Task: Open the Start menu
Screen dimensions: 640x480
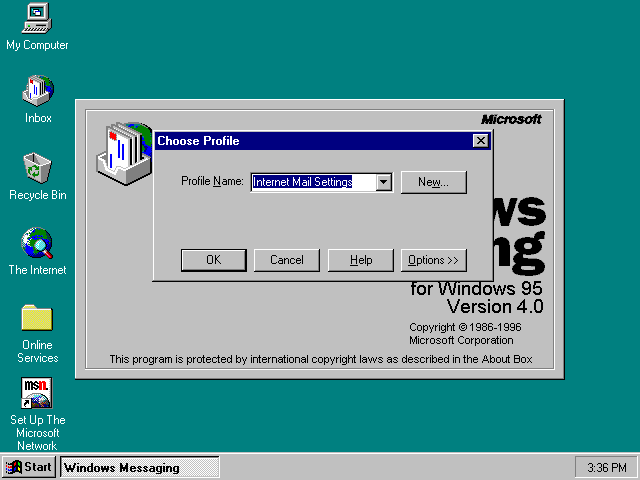Action: 29,467
